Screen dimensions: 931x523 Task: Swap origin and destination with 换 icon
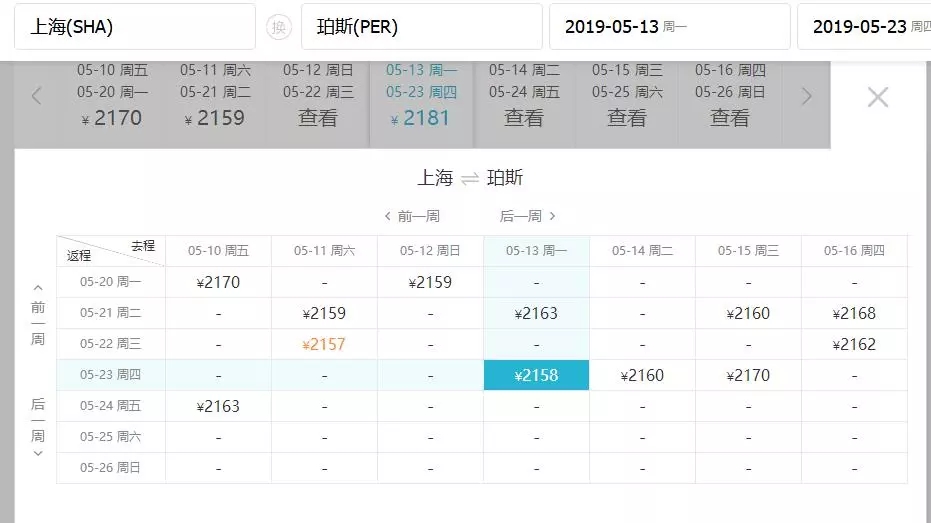[x=278, y=27]
